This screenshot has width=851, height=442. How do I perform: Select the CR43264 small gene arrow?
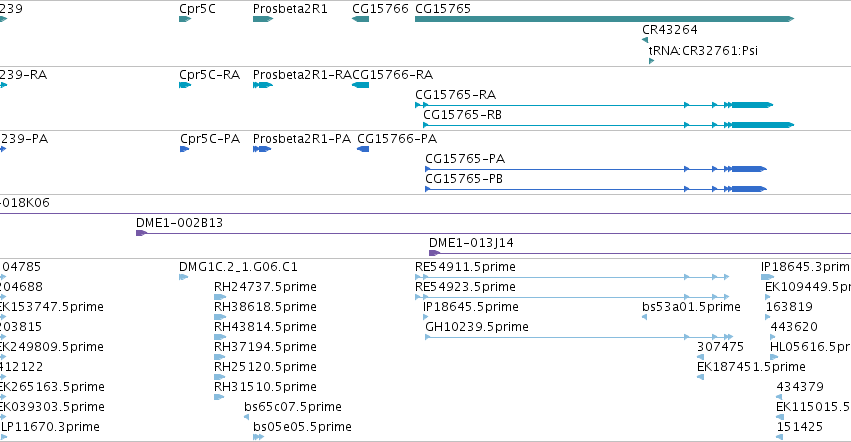pos(645,40)
